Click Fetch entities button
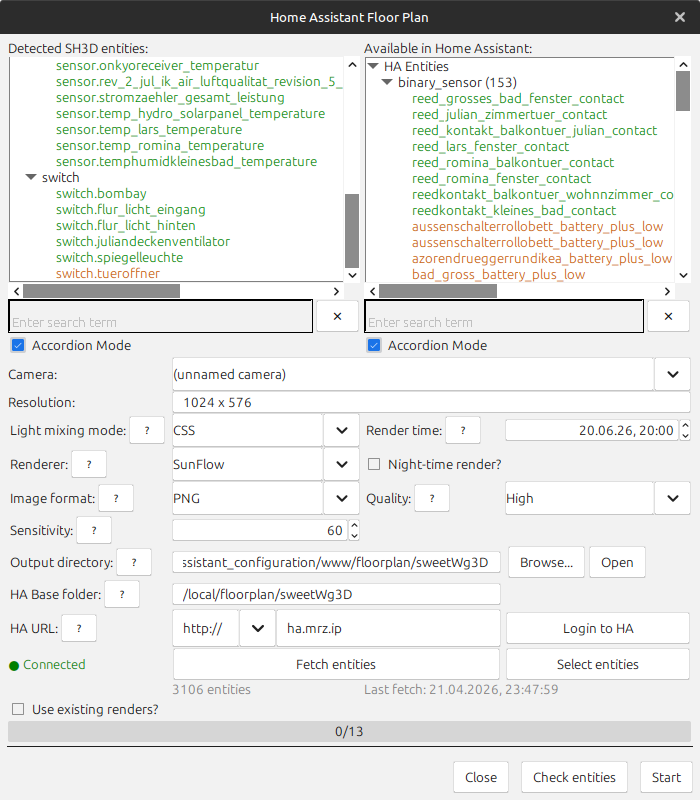 [336, 664]
